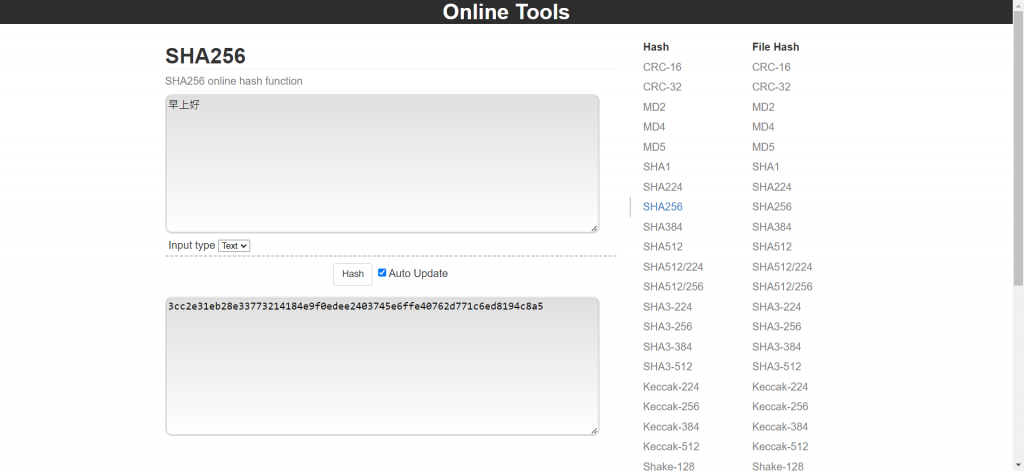Click inside the input text area
Viewport: 1024px width, 471px height.
click(382, 163)
